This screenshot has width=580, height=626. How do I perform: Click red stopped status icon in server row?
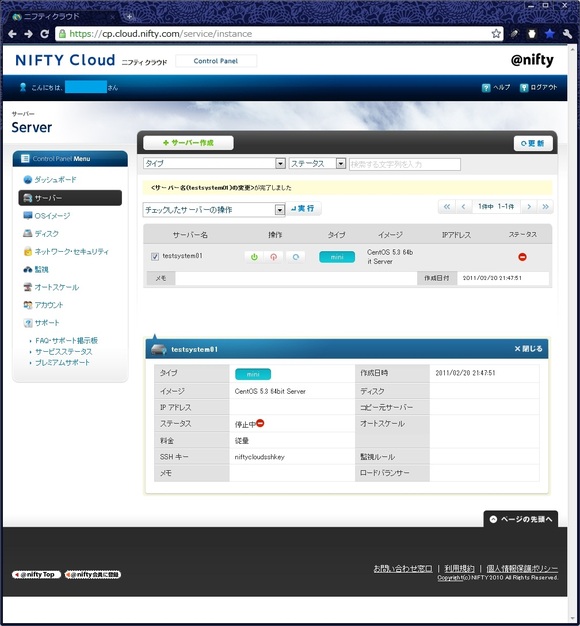tap(522, 257)
